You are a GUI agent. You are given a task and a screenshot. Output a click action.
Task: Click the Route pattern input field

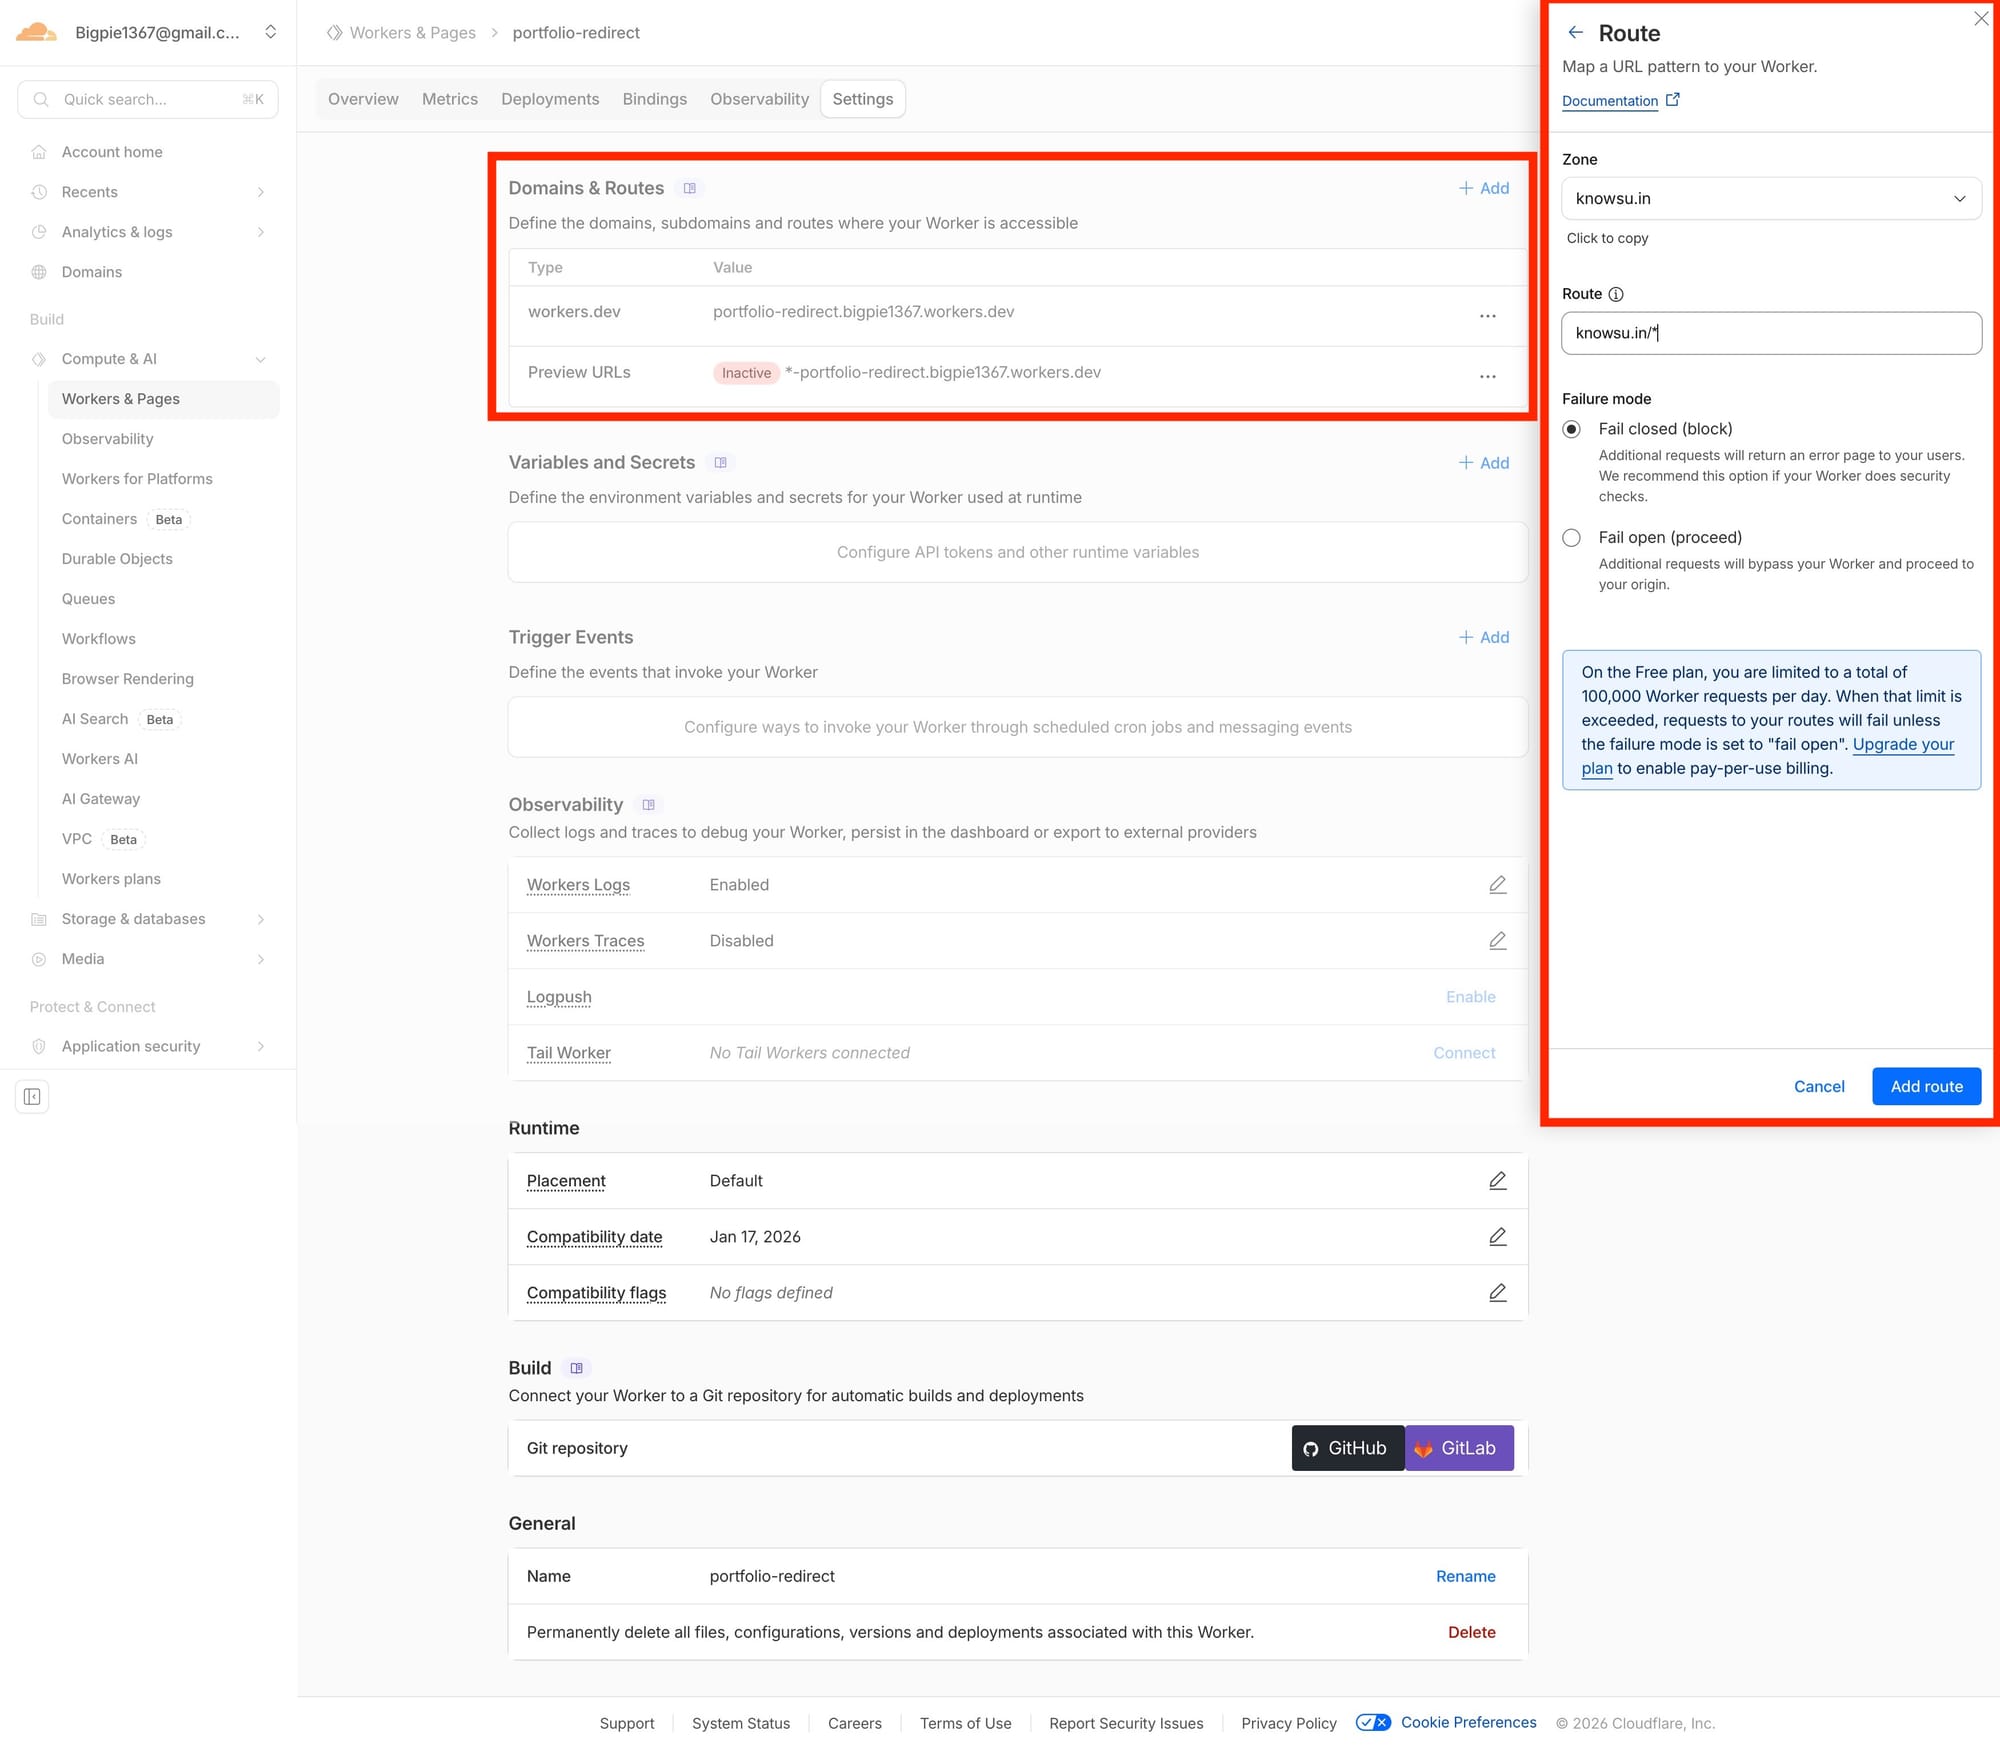1770,333
